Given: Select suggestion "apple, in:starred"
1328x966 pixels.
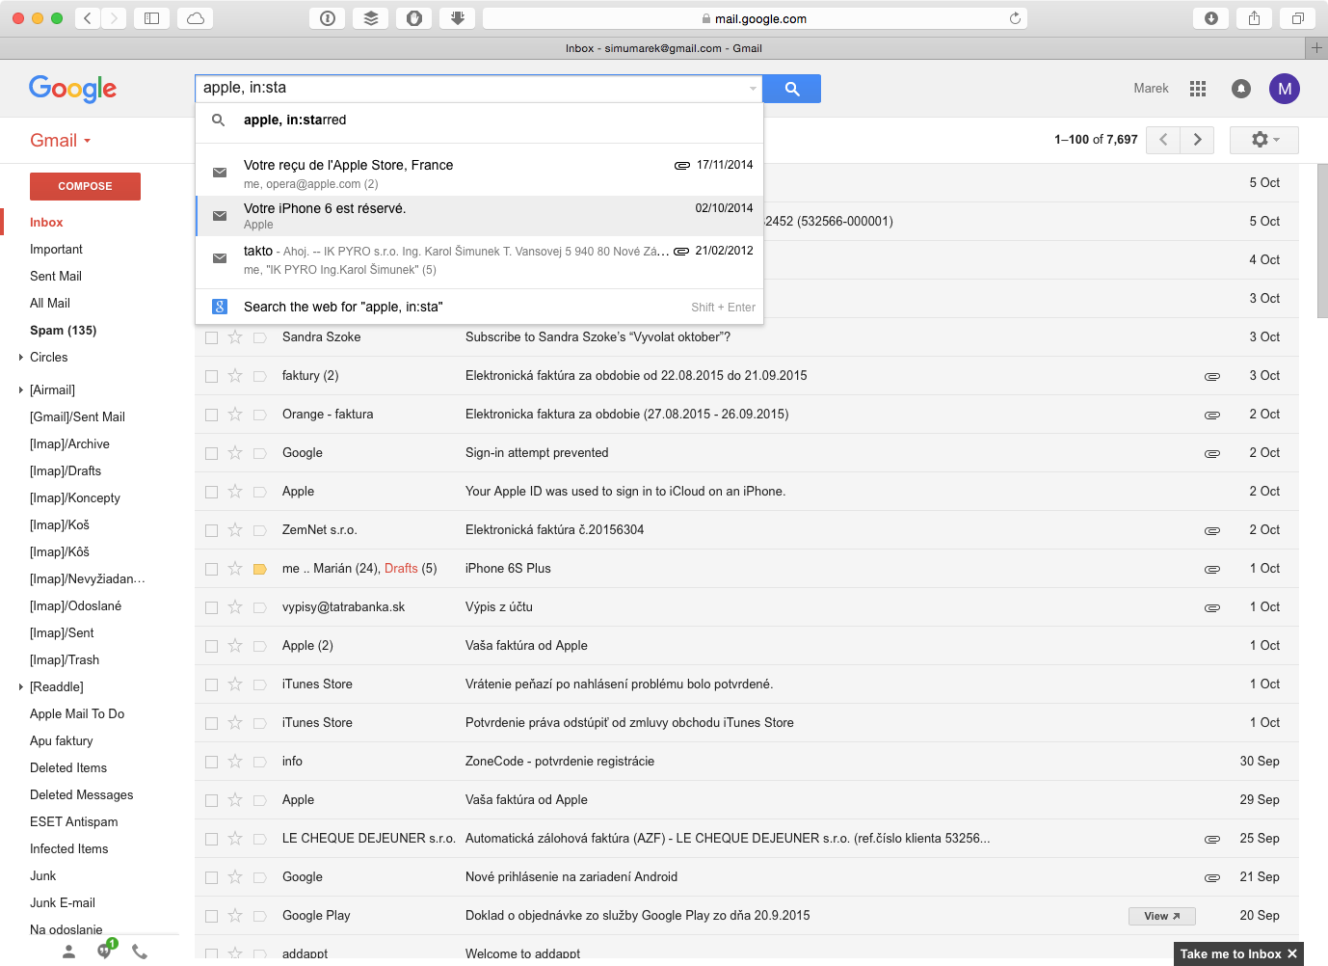Looking at the screenshot, I should (479, 120).
